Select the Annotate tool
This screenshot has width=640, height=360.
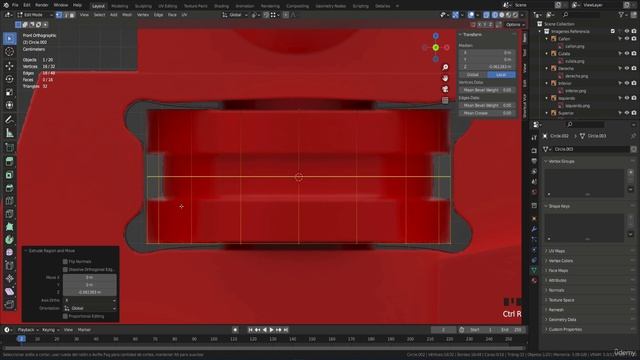[x=9, y=120]
